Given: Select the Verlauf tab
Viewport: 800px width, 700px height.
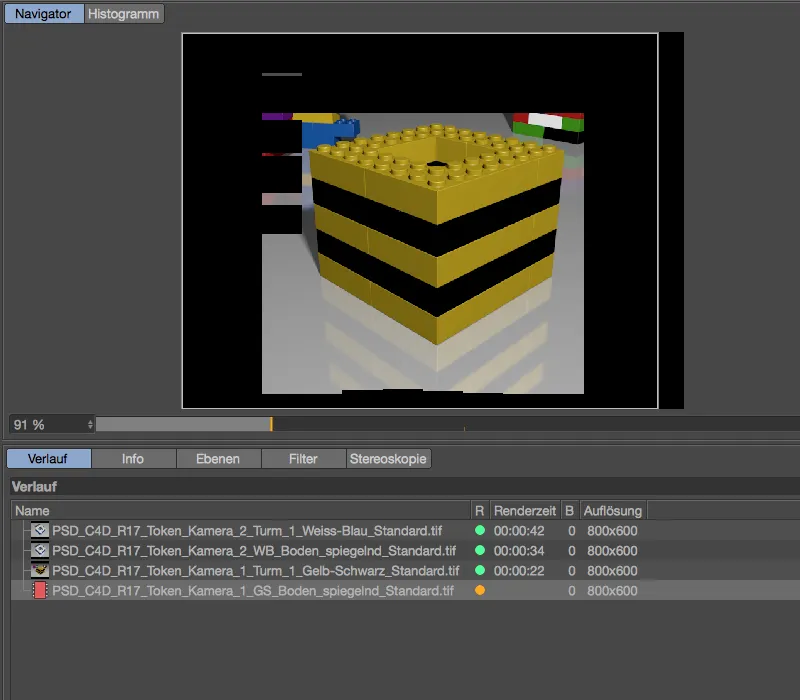Looking at the screenshot, I should [48, 459].
